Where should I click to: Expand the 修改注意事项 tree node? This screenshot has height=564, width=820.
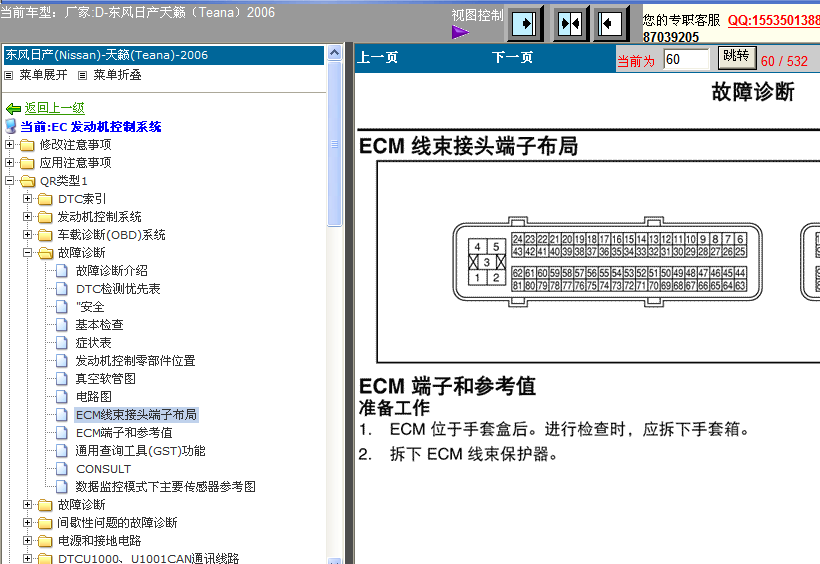pos(9,144)
